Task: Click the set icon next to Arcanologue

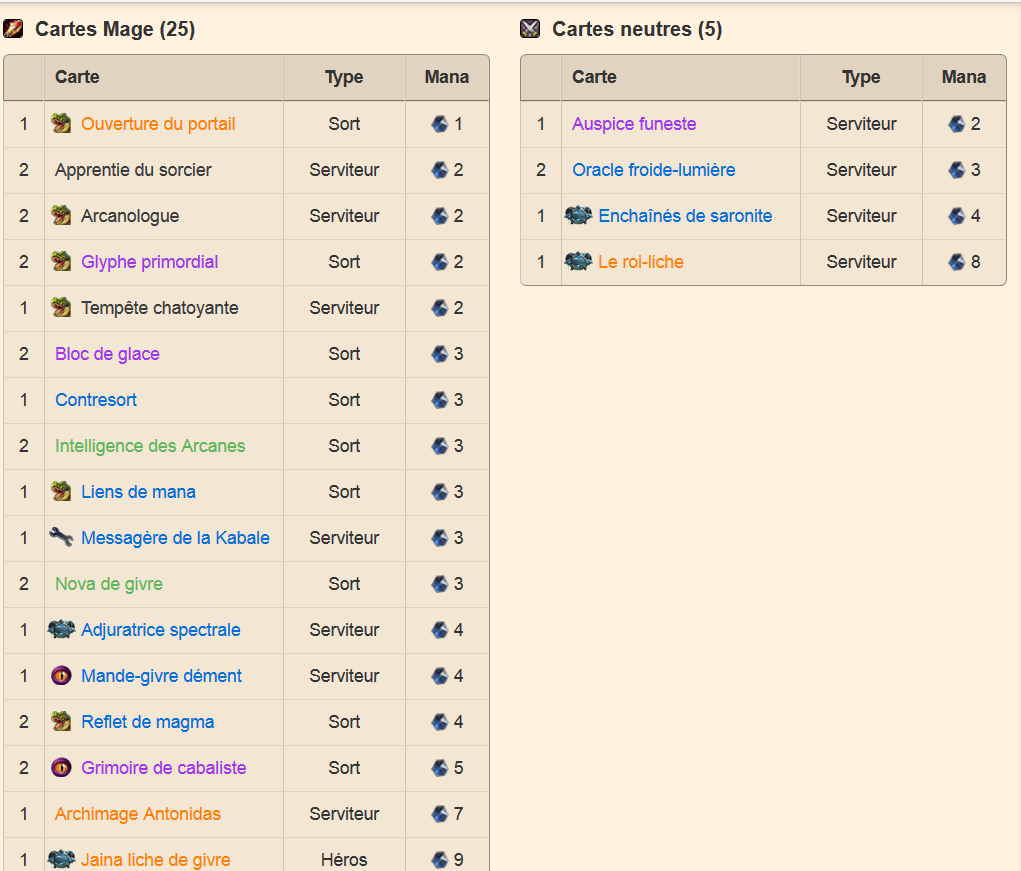Action: pos(61,215)
